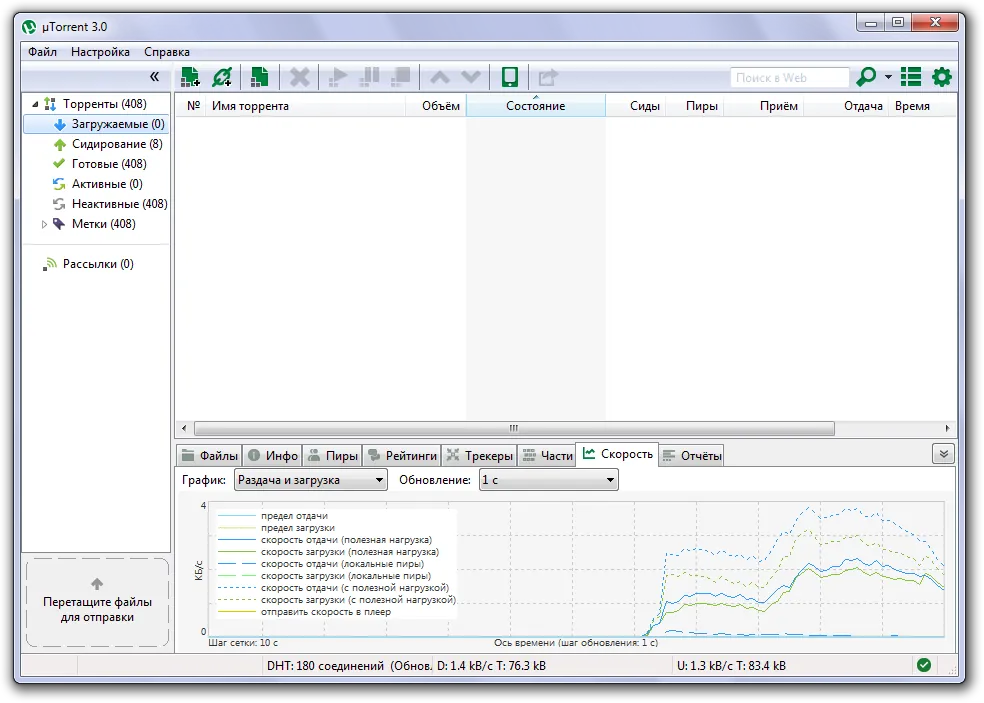Image resolution: width=984 pixels, height=703 pixels.
Task: Toggle the detail pane collapse button
Action: 942,454
